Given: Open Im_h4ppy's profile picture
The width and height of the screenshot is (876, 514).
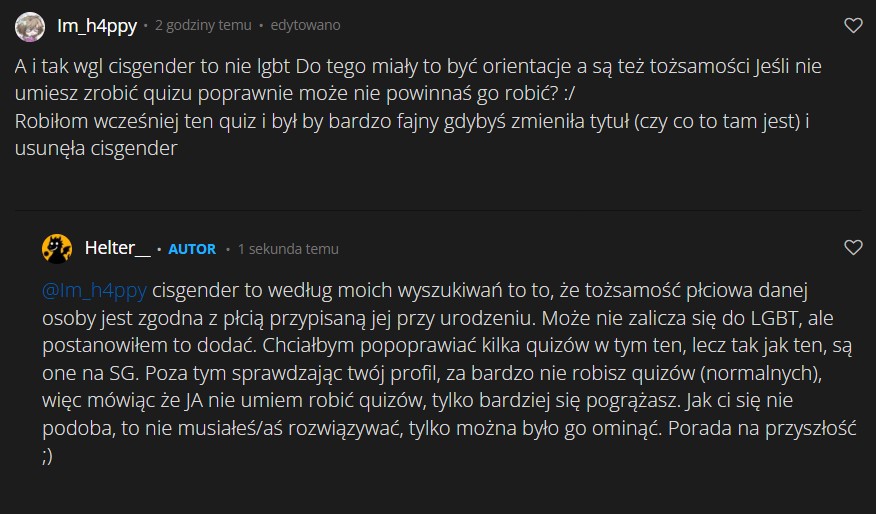Looking at the screenshot, I should click(x=30, y=25).
